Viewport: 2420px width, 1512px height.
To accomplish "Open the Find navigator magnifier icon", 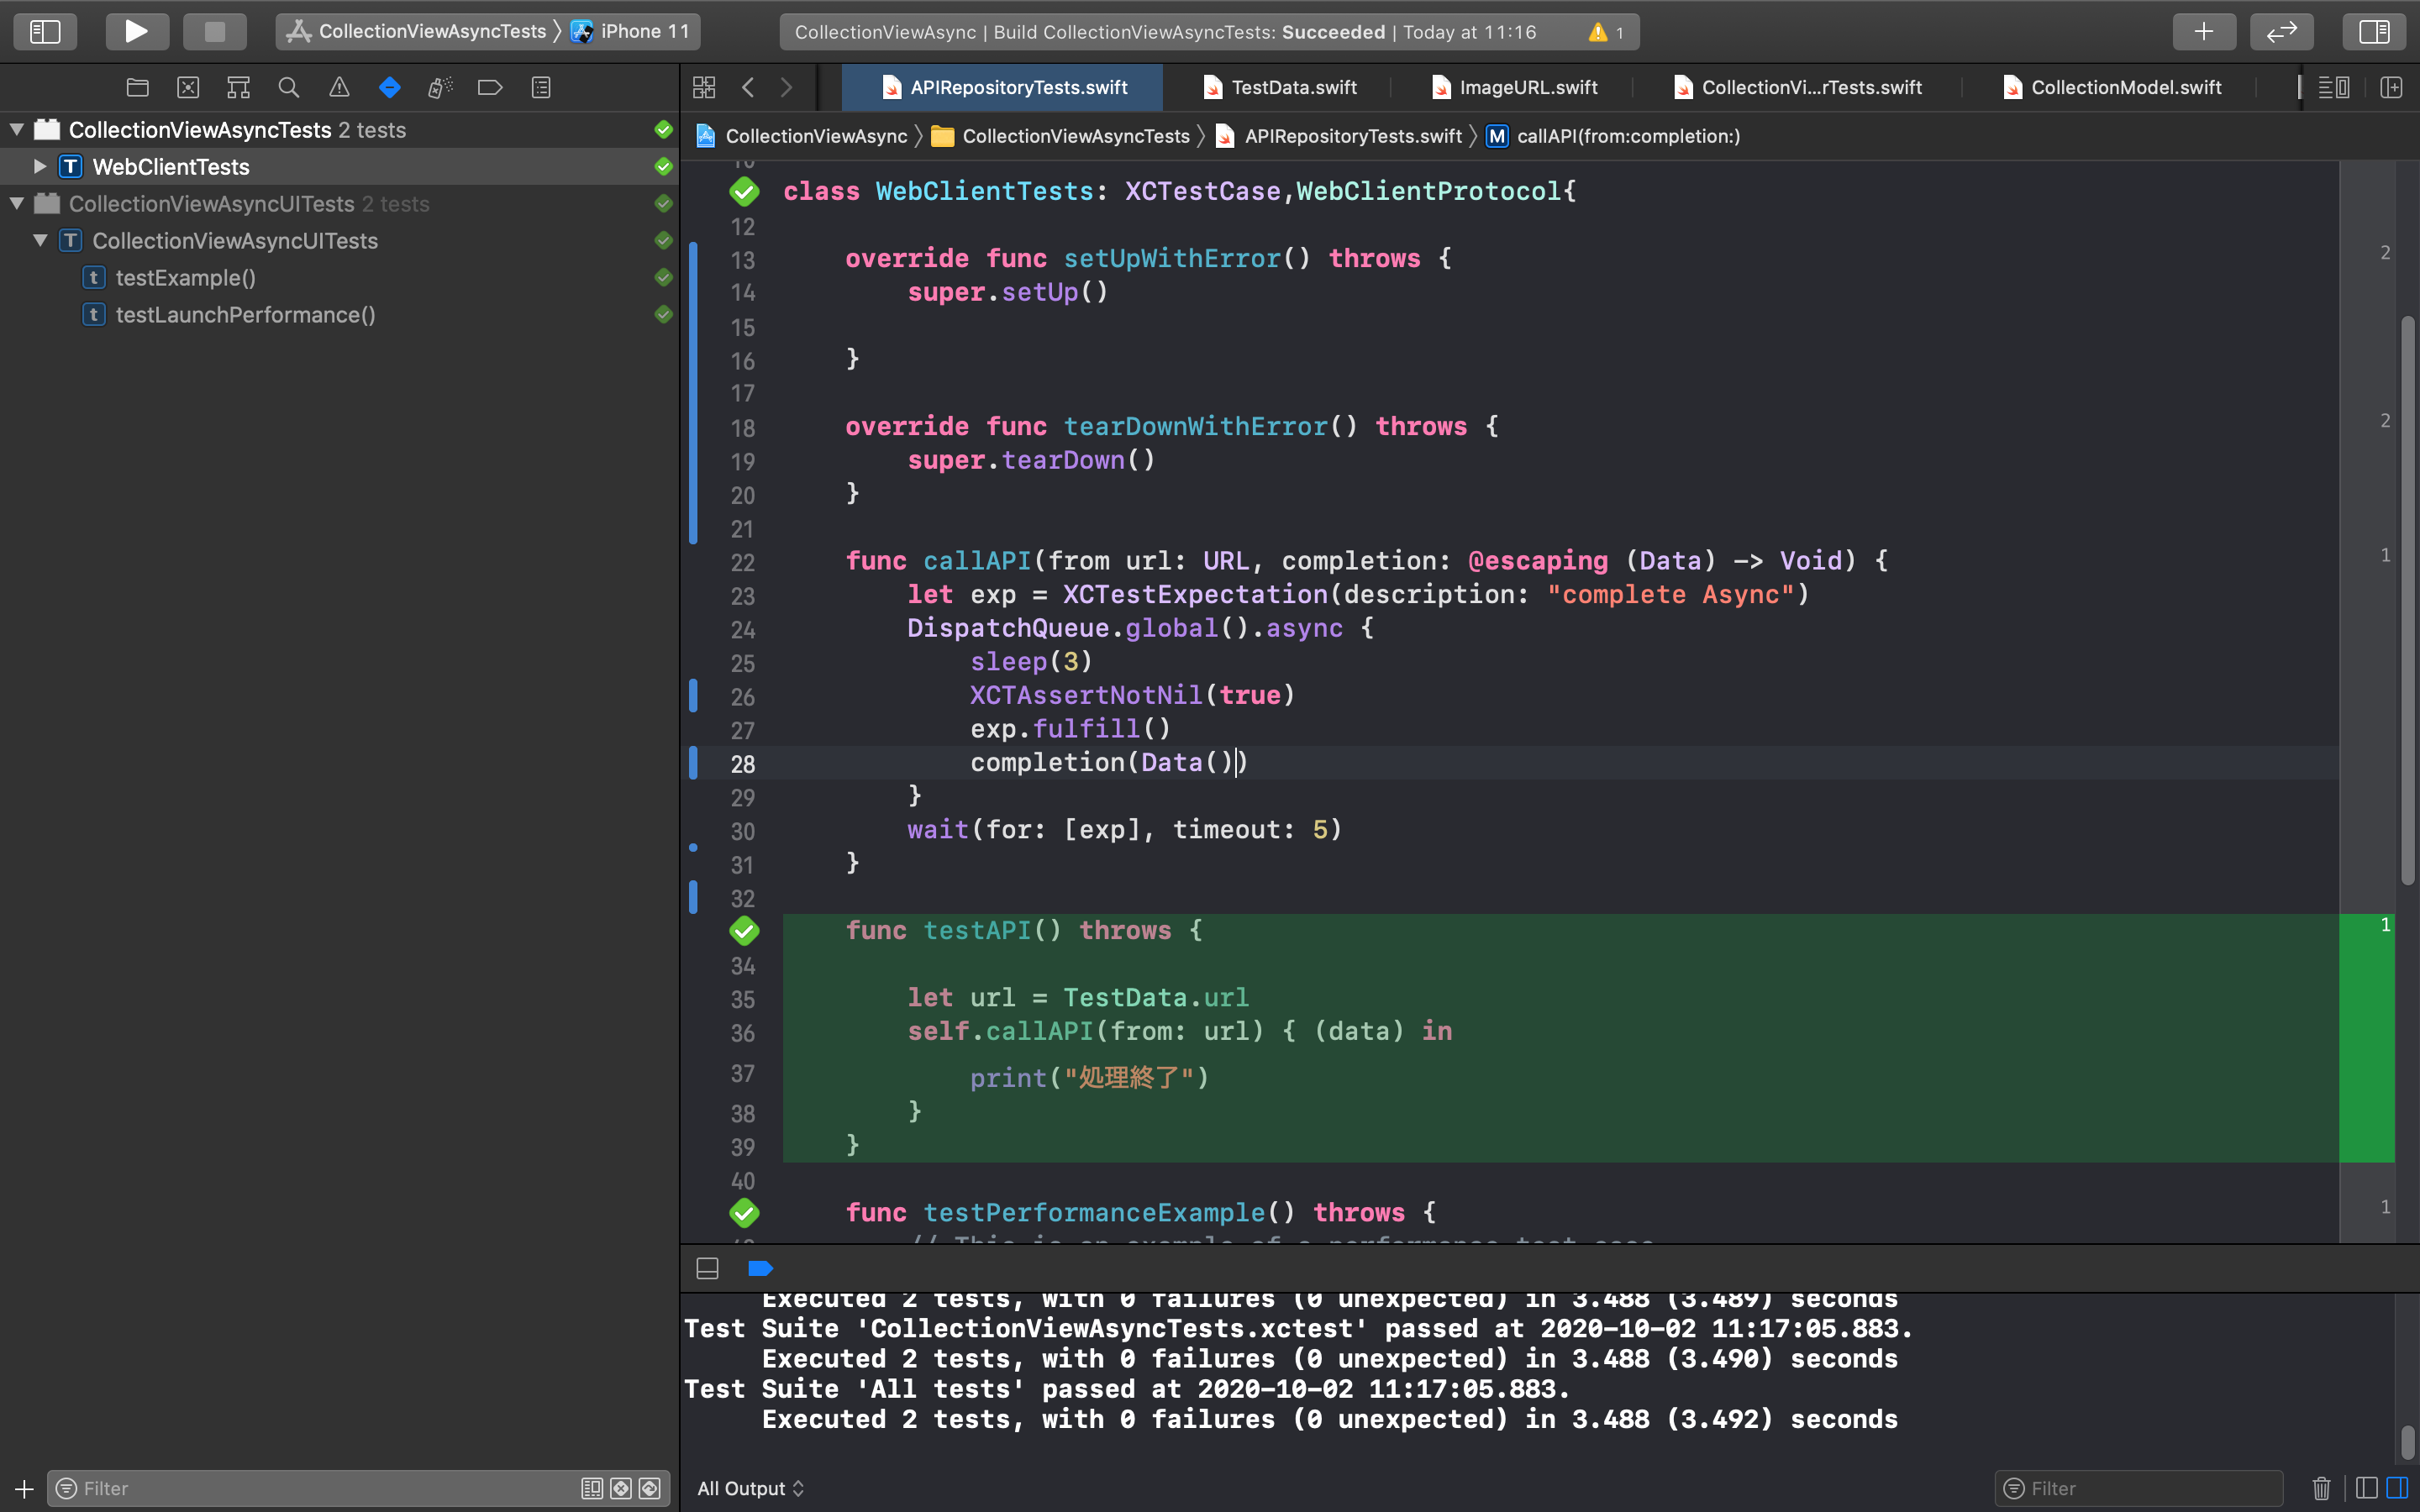I will (x=288, y=88).
